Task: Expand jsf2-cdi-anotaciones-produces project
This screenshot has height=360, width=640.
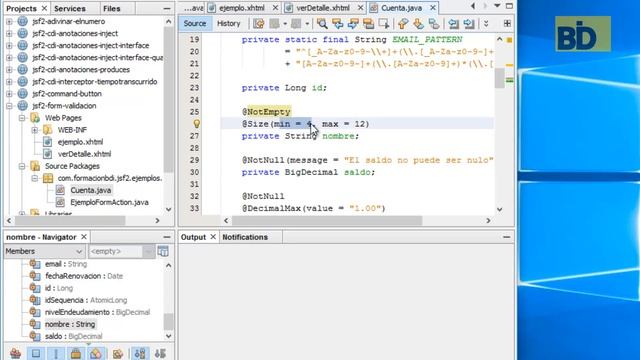Action: pyautogui.click(x=9, y=69)
